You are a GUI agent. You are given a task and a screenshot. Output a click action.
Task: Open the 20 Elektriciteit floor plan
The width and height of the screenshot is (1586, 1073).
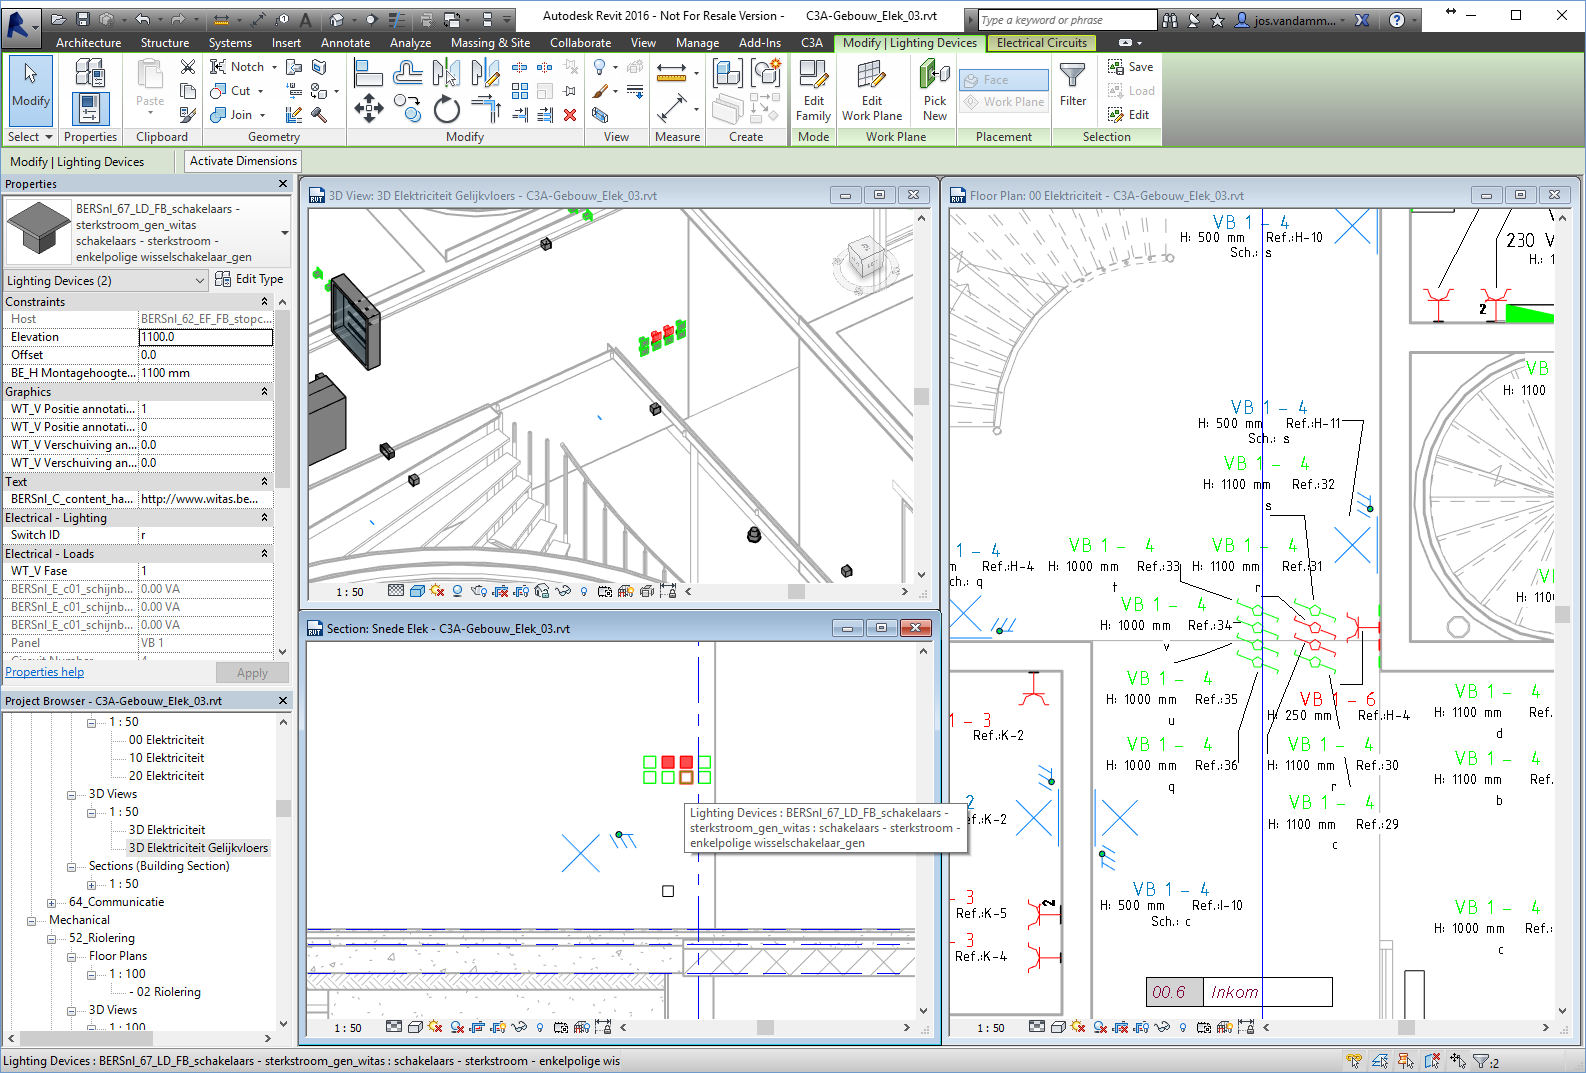[x=166, y=776]
